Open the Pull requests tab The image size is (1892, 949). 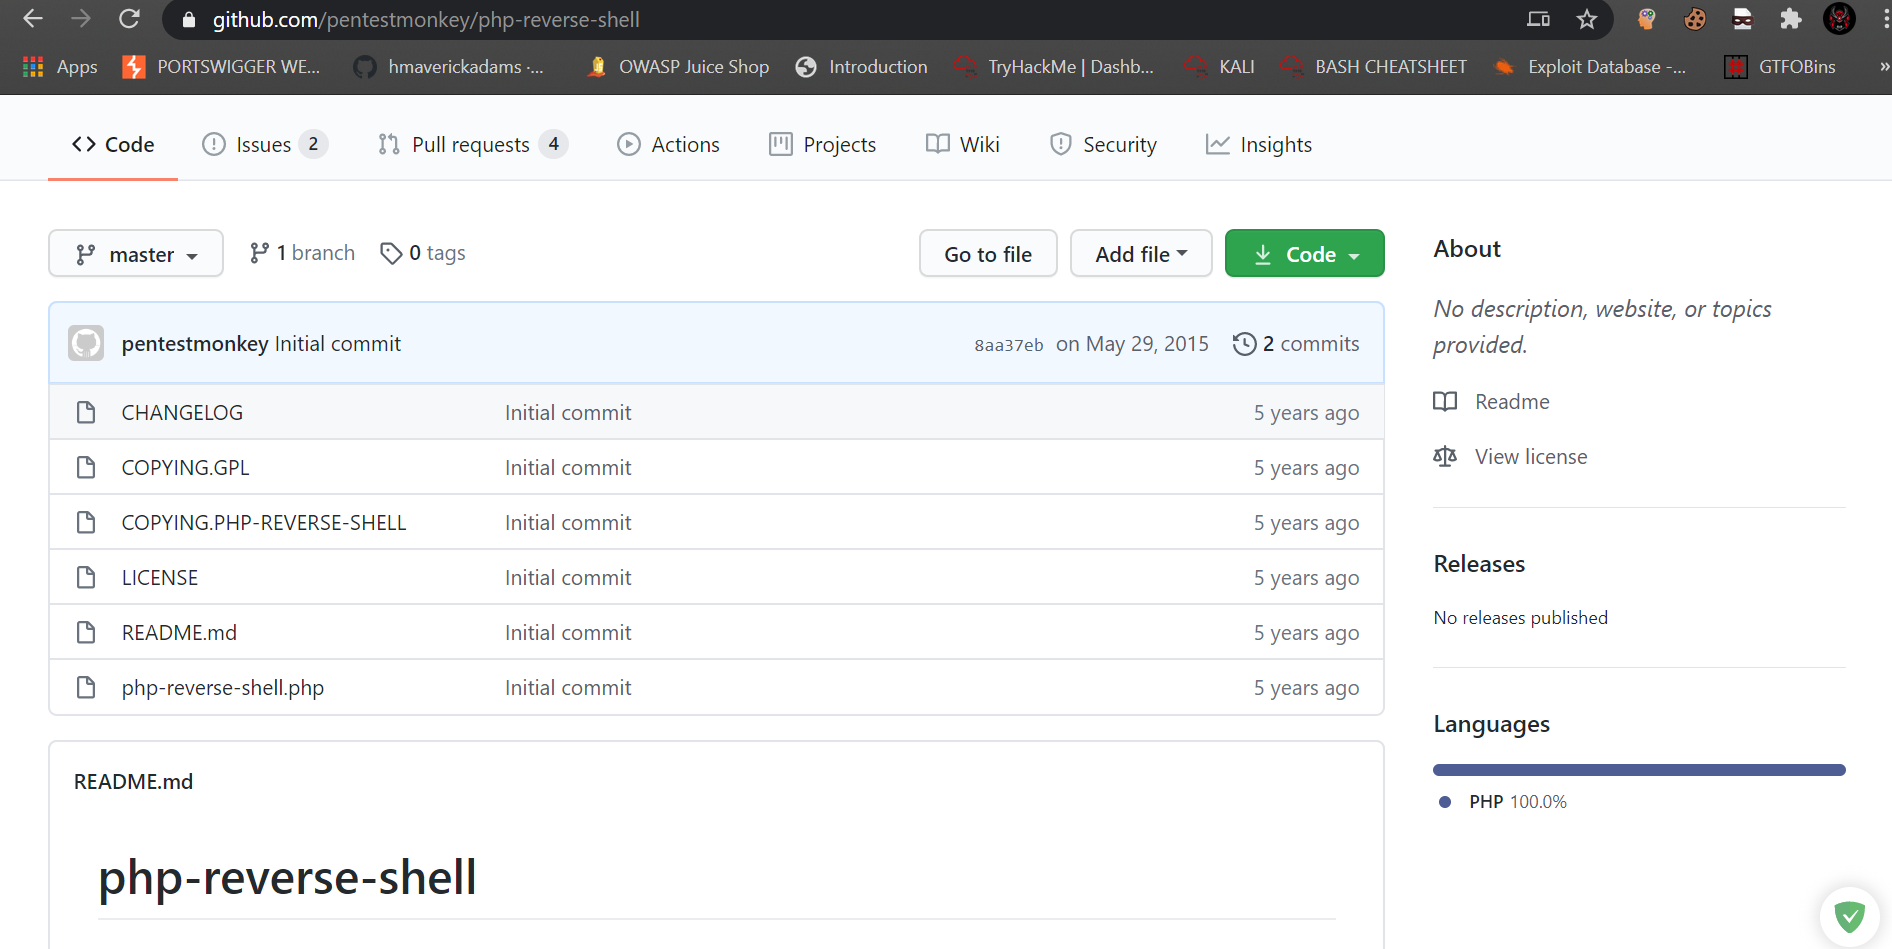473,145
